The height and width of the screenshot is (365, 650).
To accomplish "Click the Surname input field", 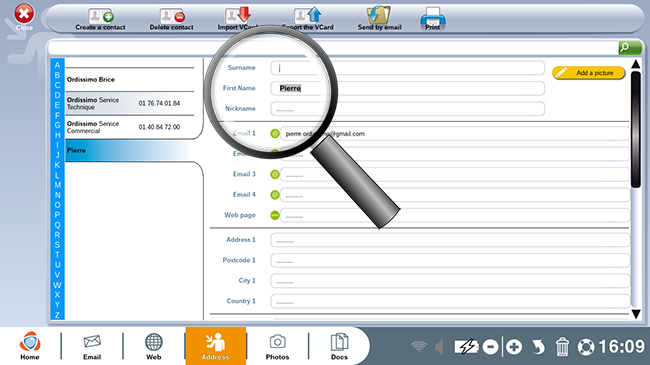I will pos(407,68).
